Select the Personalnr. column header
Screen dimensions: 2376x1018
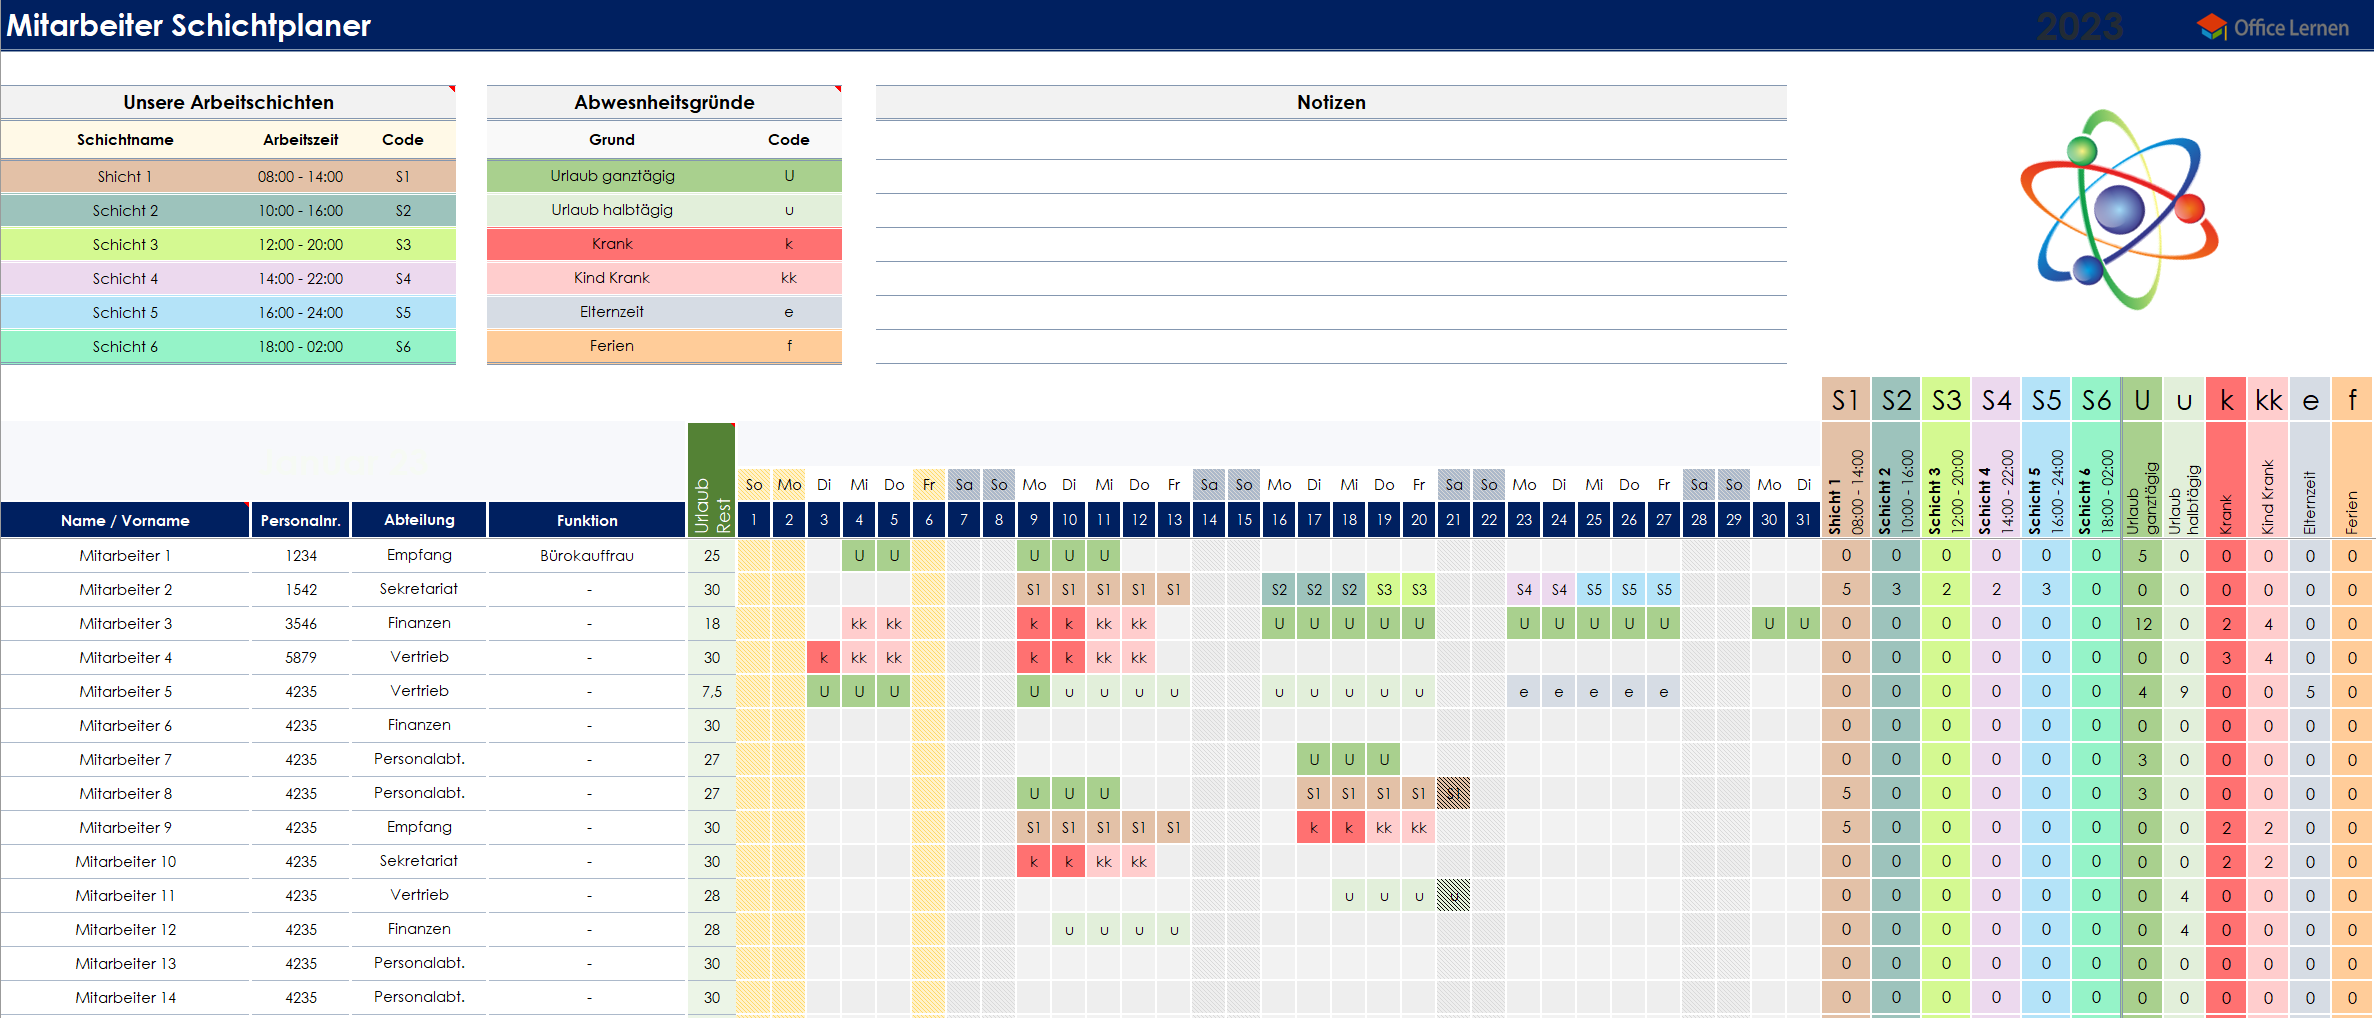pyautogui.click(x=300, y=520)
